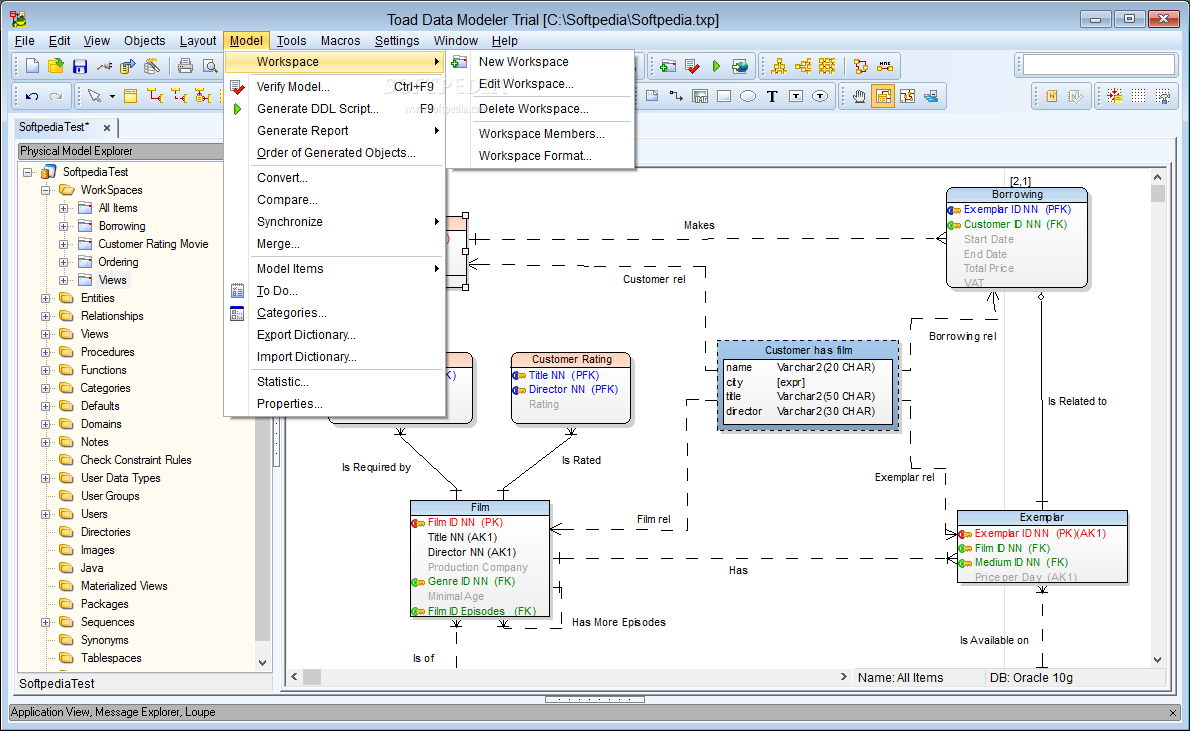This screenshot has height=731, width=1190.
Task: Select the rectangle shape tool
Action: tap(724, 96)
